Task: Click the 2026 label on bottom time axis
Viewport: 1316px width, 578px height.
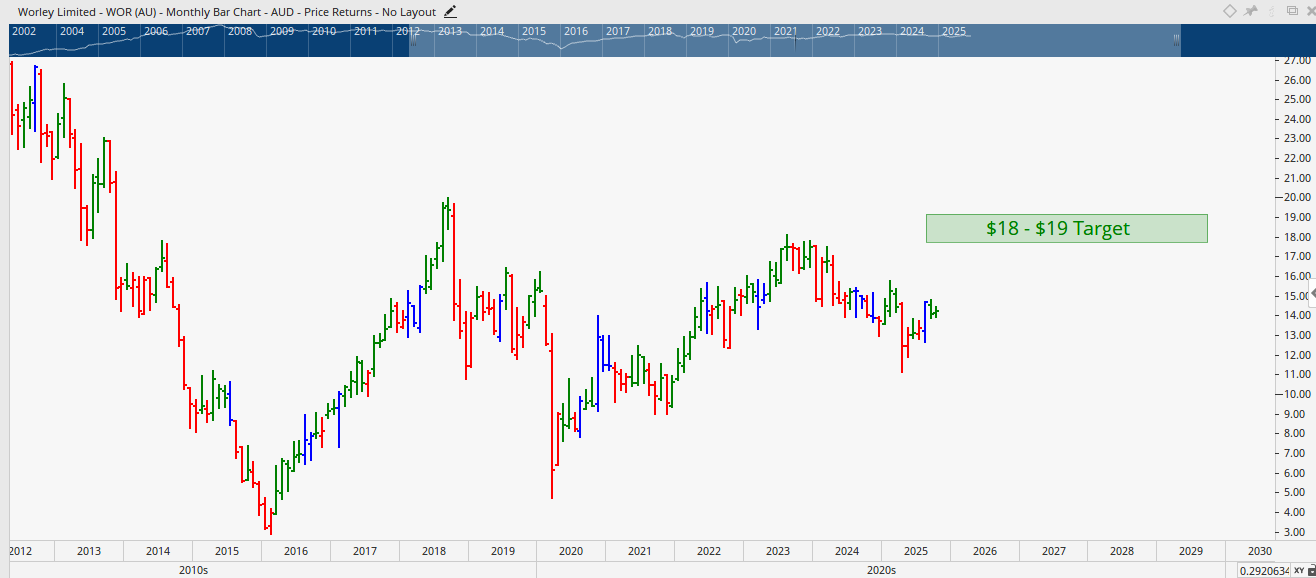Action: [985, 551]
